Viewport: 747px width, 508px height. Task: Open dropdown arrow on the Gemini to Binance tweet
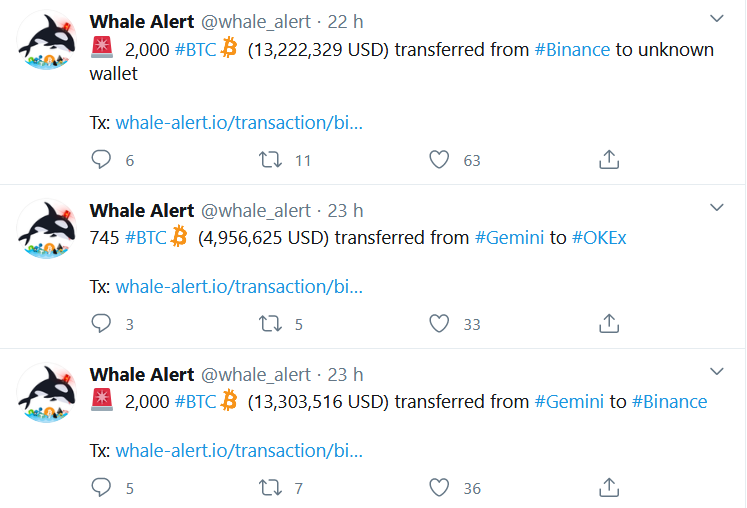(717, 371)
